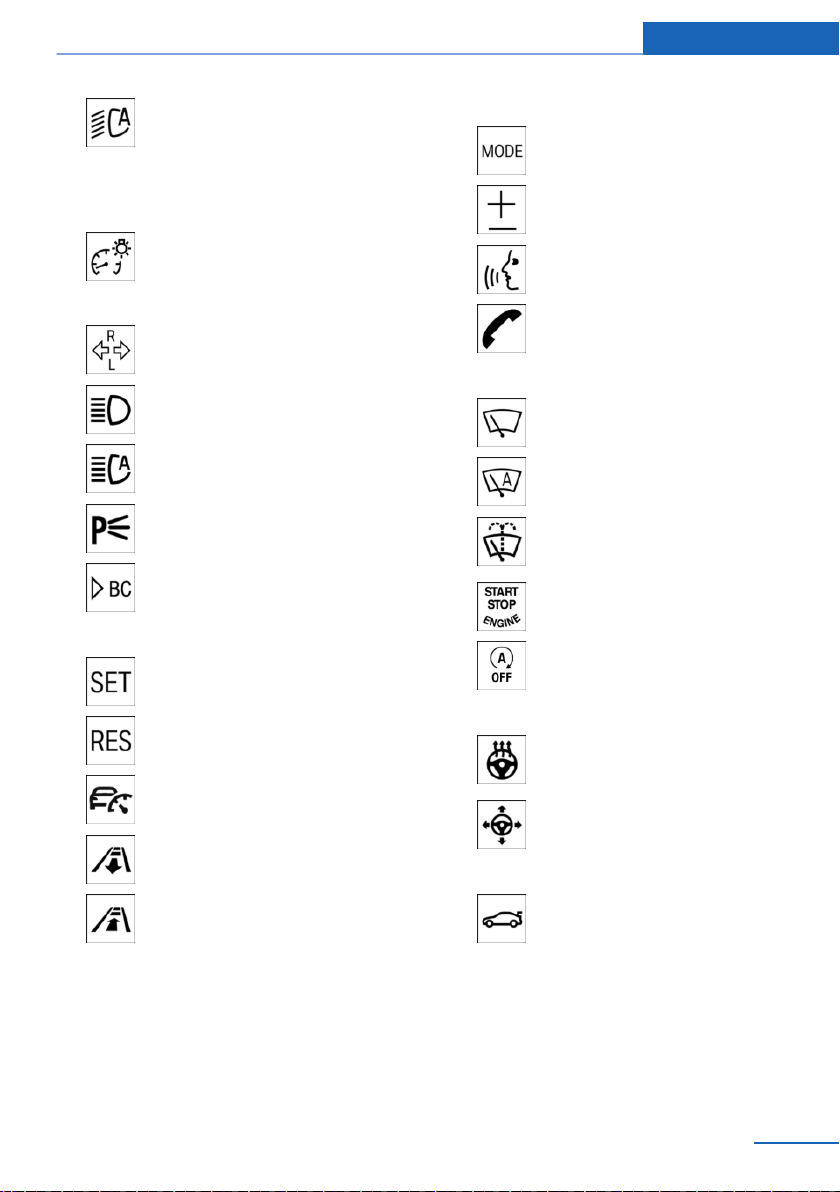Click the BC onboard computer icon
This screenshot has height=1192, width=840.
110,588
